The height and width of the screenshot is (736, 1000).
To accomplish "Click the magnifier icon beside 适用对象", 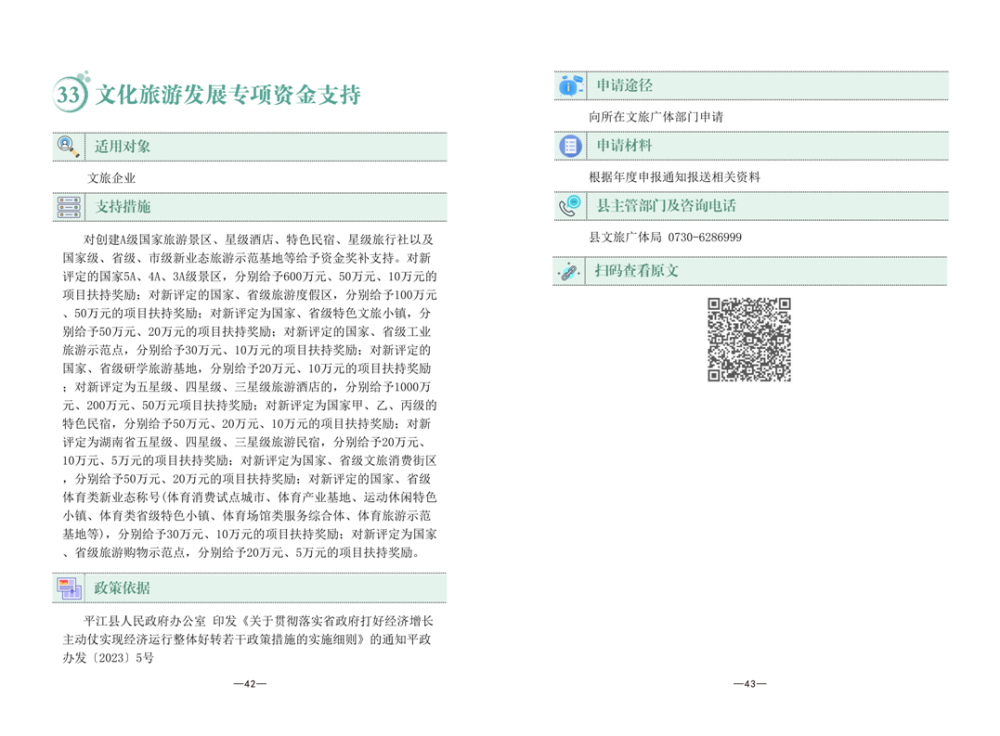I will 69,146.
